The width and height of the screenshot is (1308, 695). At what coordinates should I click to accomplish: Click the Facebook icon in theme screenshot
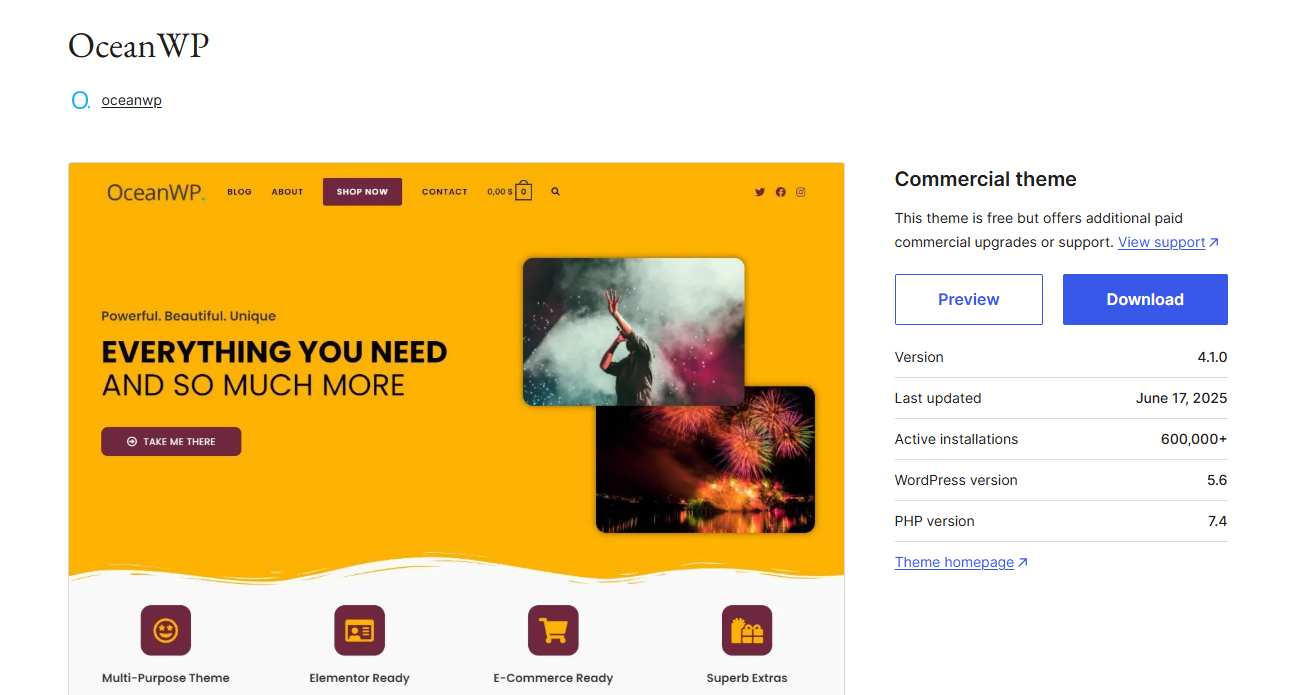point(780,192)
